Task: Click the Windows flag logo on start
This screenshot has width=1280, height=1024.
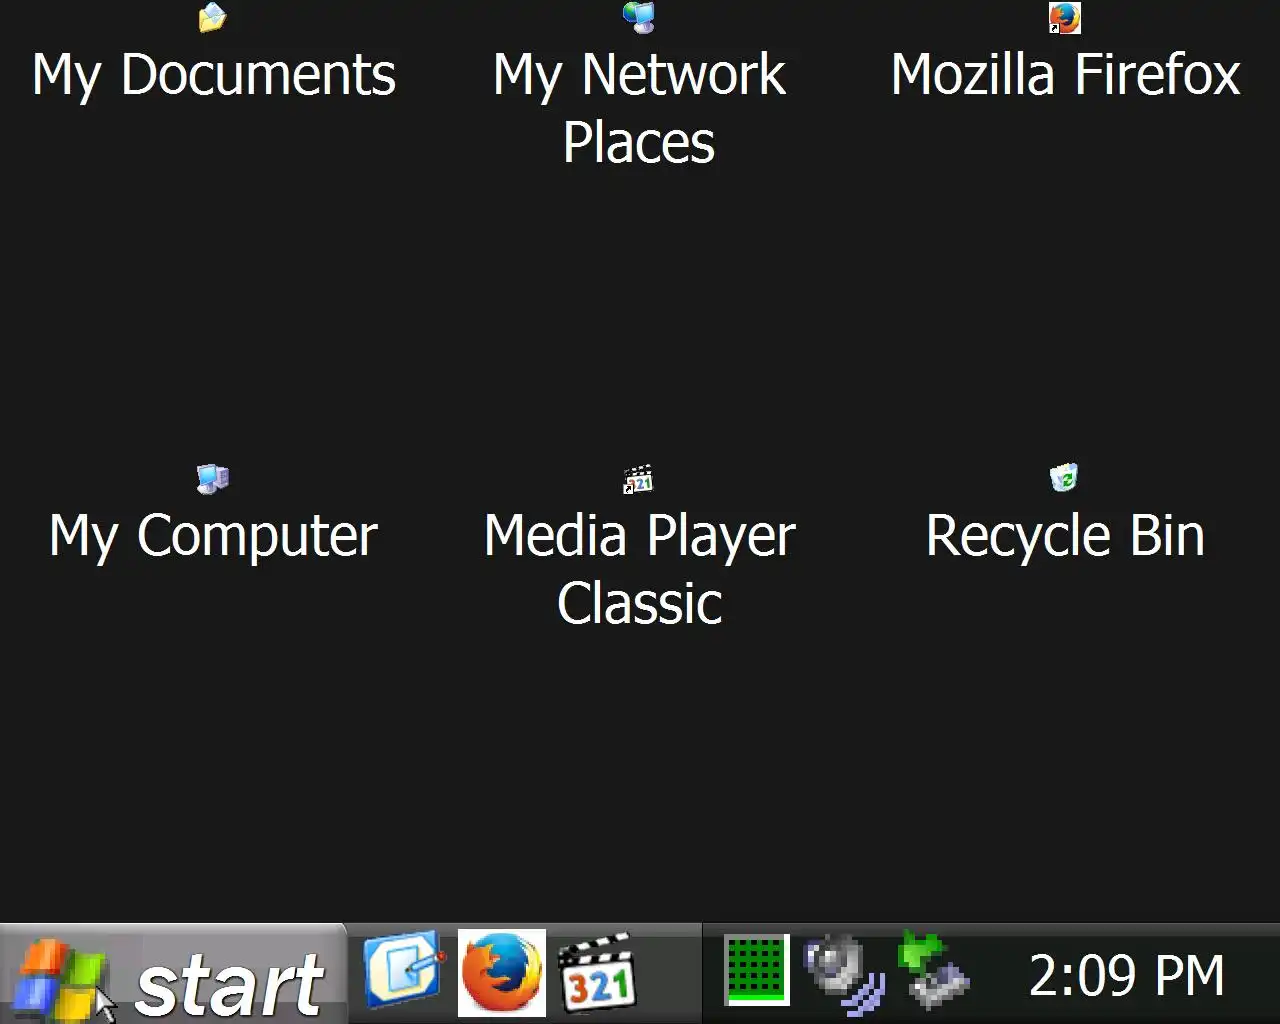Action: click(61, 978)
